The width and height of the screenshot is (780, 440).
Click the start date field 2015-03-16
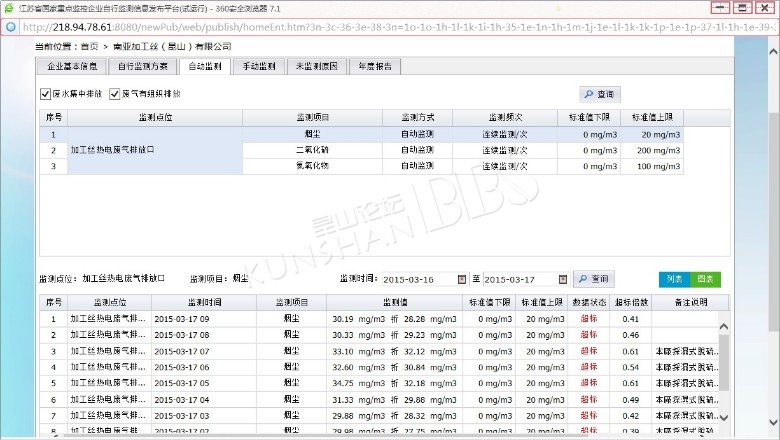[417, 279]
